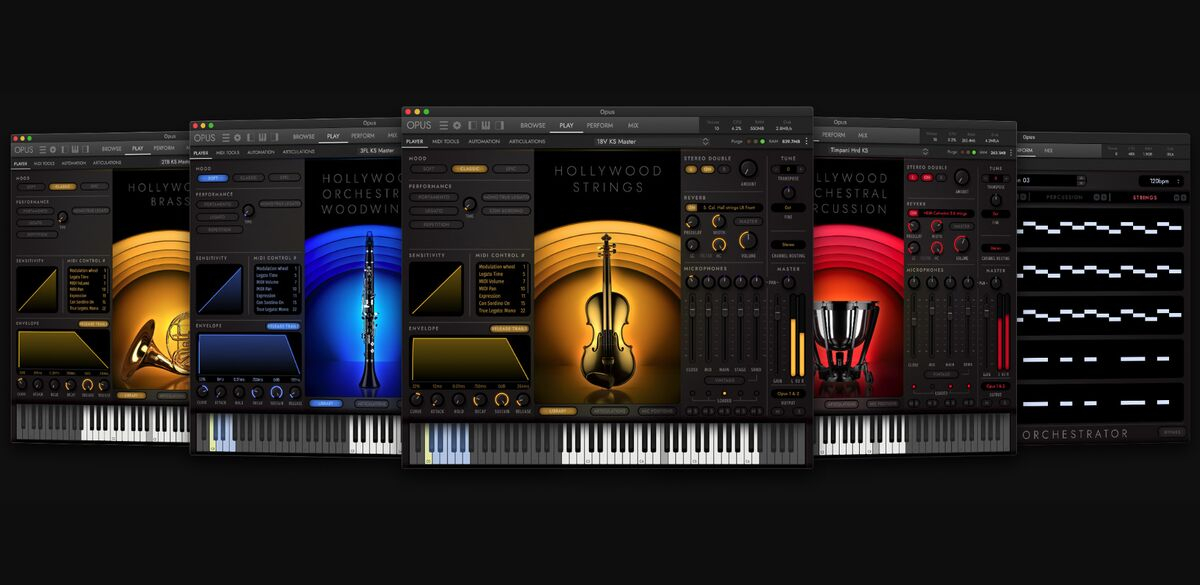Toggle reverb ON in the Hollywood Strings window
The image size is (1200, 585).
point(691,207)
